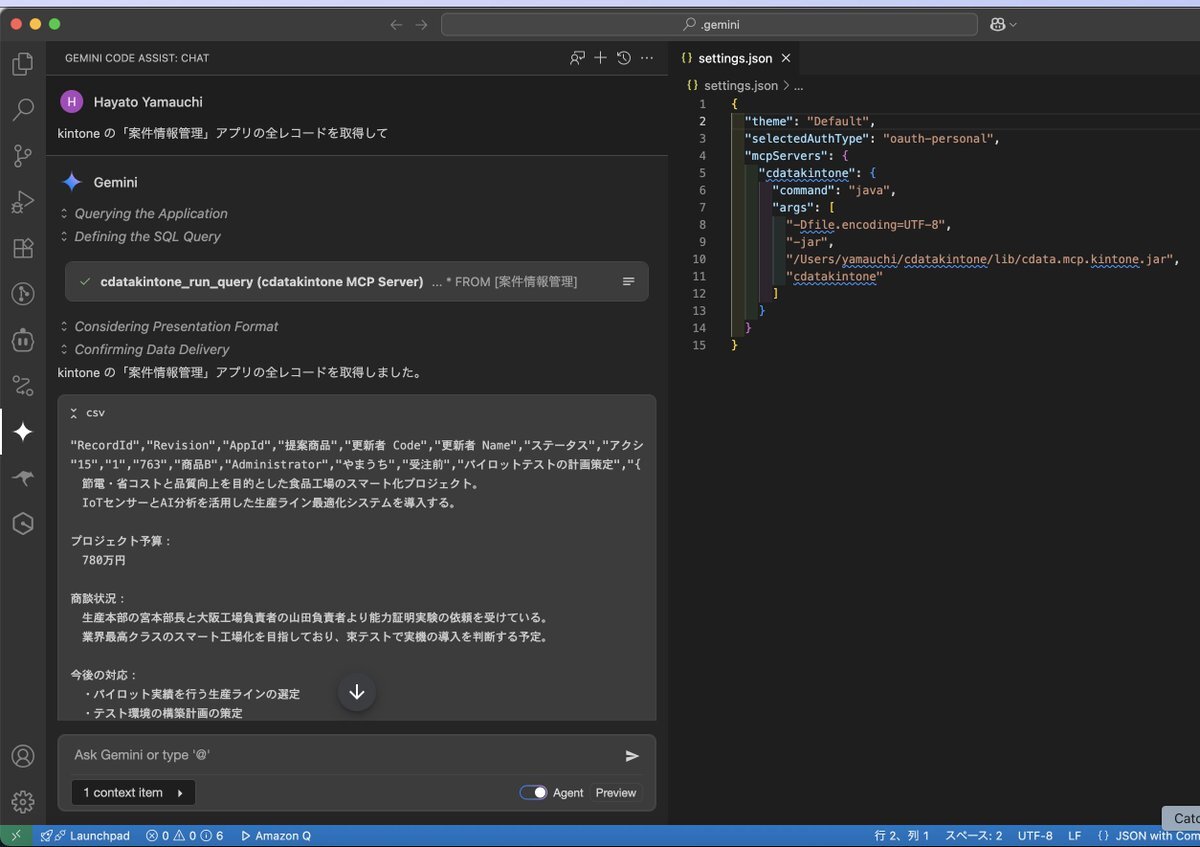1200x847 pixels.
Task: Click the Ask Gemini input field
Action: tap(342, 756)
